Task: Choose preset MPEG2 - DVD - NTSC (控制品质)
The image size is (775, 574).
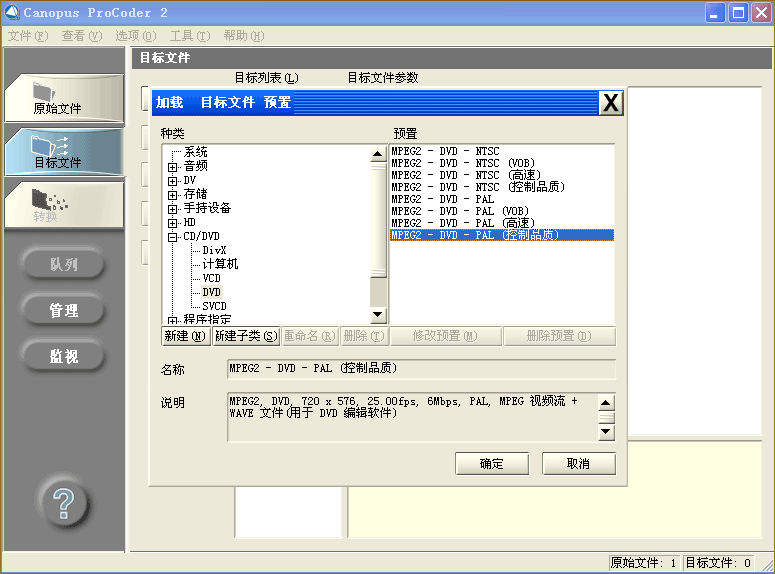Action: 502,187
